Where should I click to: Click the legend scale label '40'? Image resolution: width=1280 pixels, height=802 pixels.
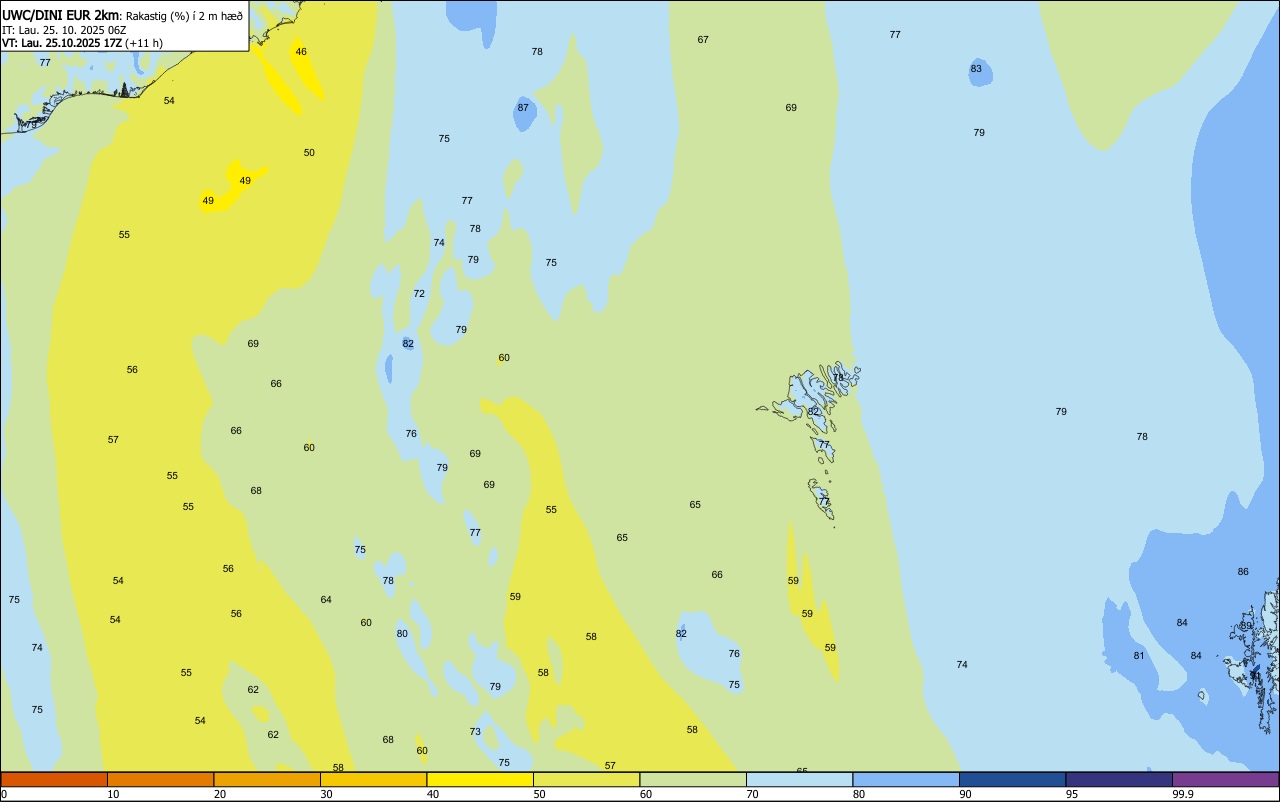point(433,794)
